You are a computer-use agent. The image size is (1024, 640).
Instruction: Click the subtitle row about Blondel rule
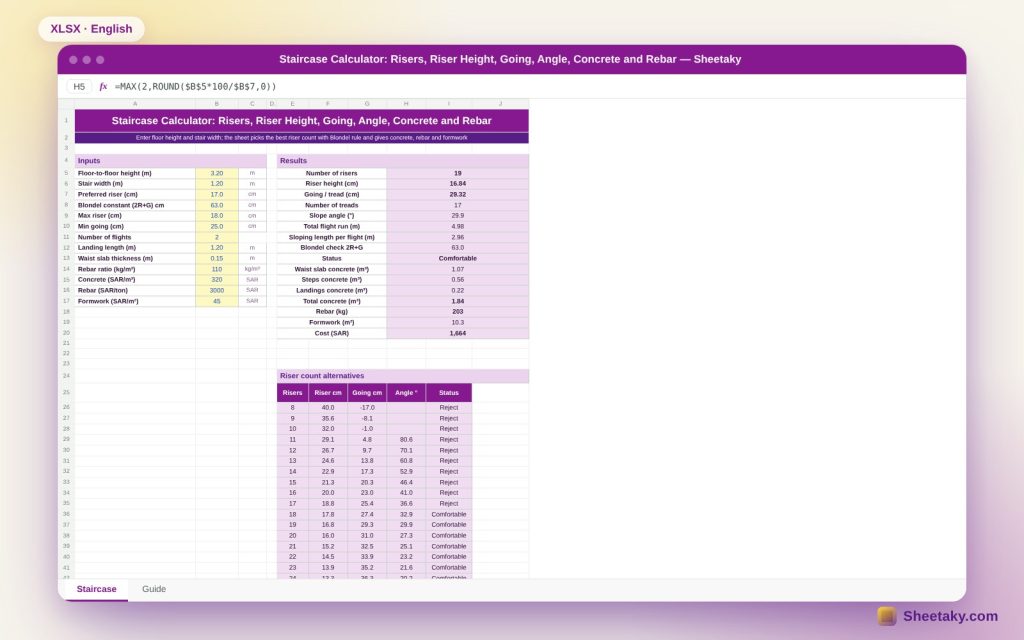[x=302, y=138]
